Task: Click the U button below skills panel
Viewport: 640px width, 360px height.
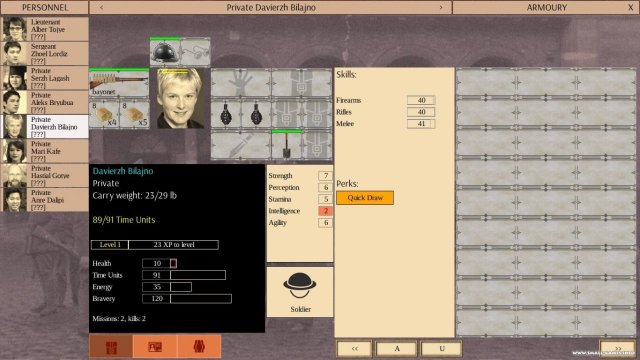Action: click(x=442, y=349)
